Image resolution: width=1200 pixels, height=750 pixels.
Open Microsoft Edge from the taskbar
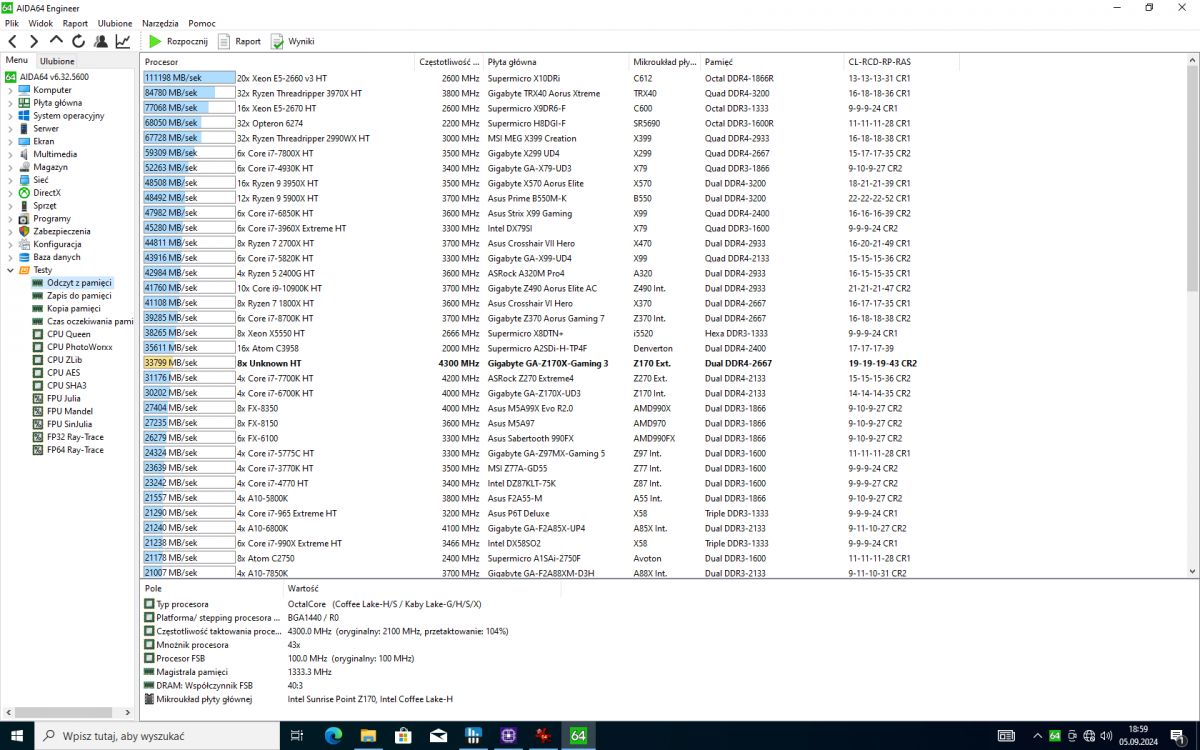pos(333,735)
